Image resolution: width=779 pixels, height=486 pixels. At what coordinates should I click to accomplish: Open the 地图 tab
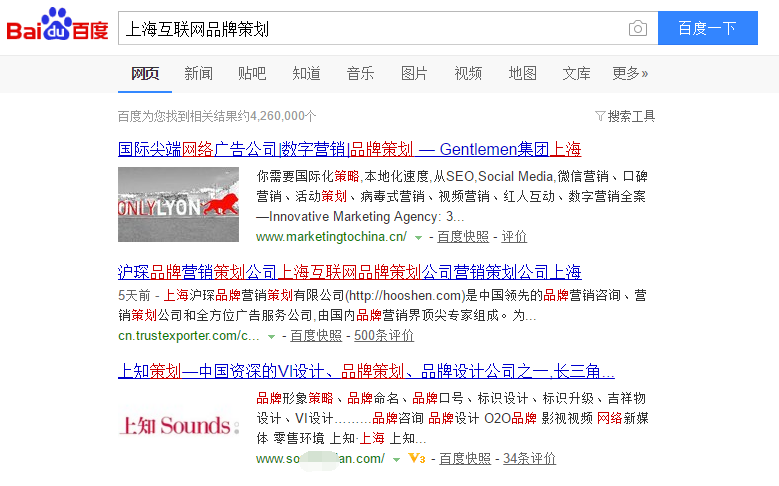[x=522, y=74]
